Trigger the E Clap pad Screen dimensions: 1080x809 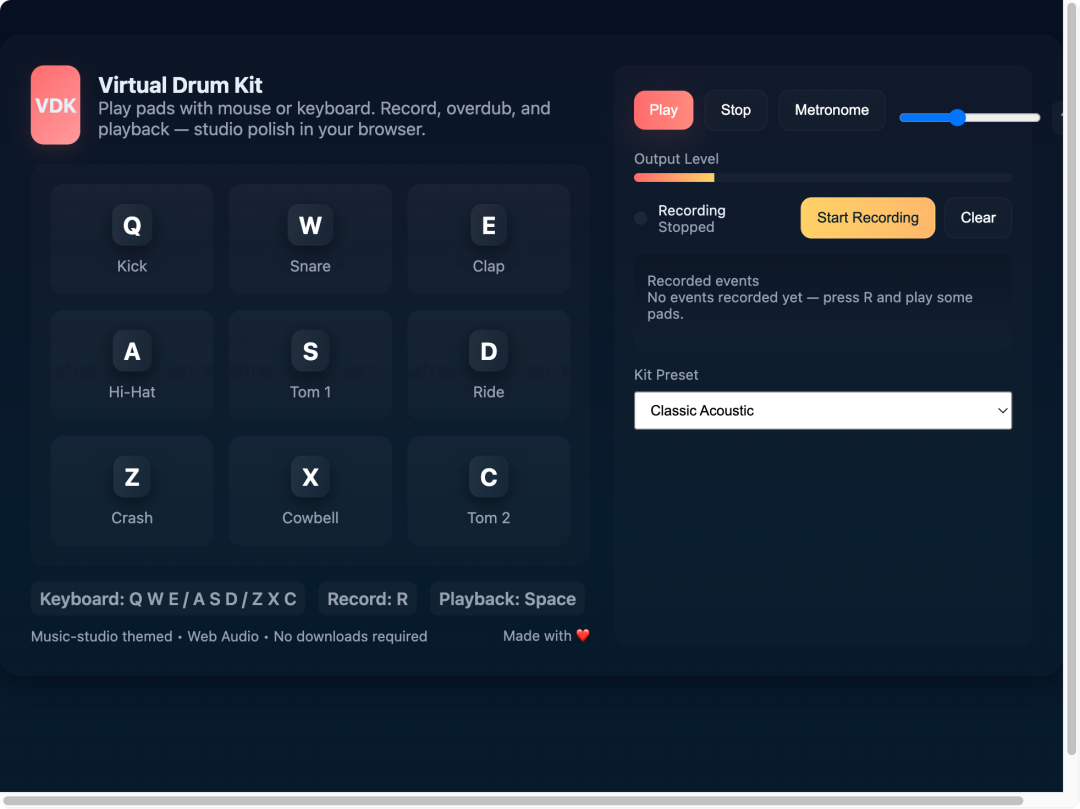tap(488, 239)
